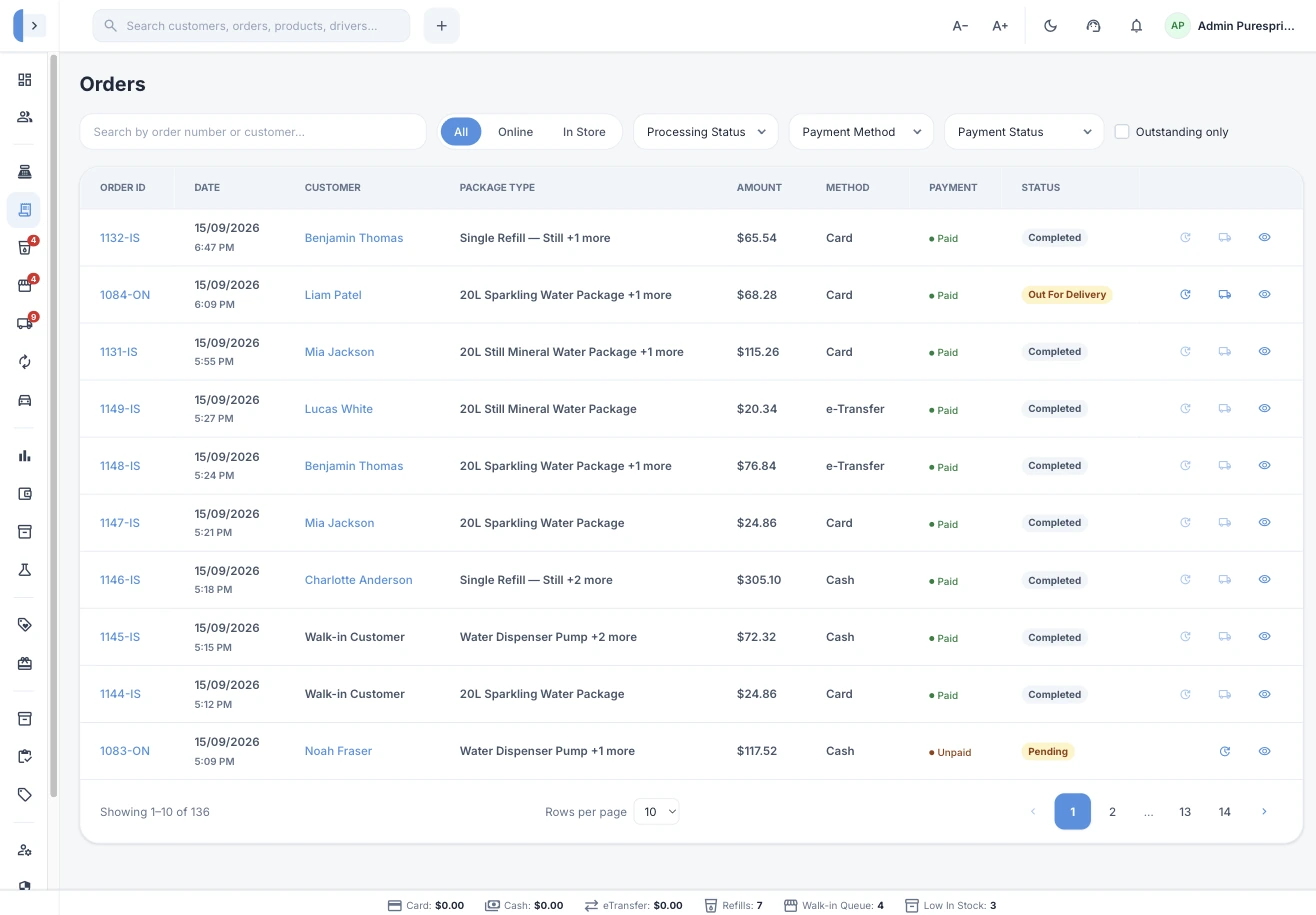Increase font size with the A+ button
The image size is (1316, 915).
(x=1000, y=26)
